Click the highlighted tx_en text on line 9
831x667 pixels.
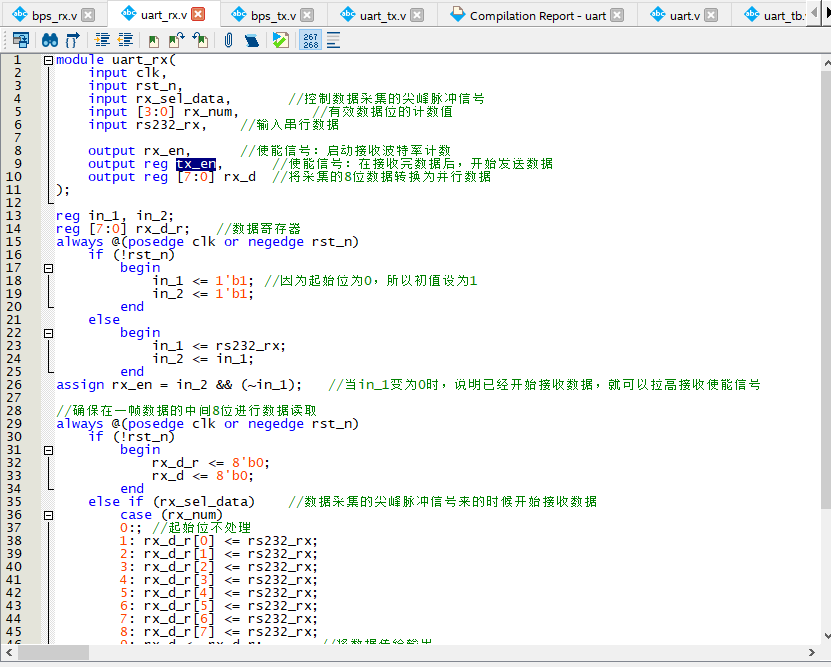[x=196, y=164]
